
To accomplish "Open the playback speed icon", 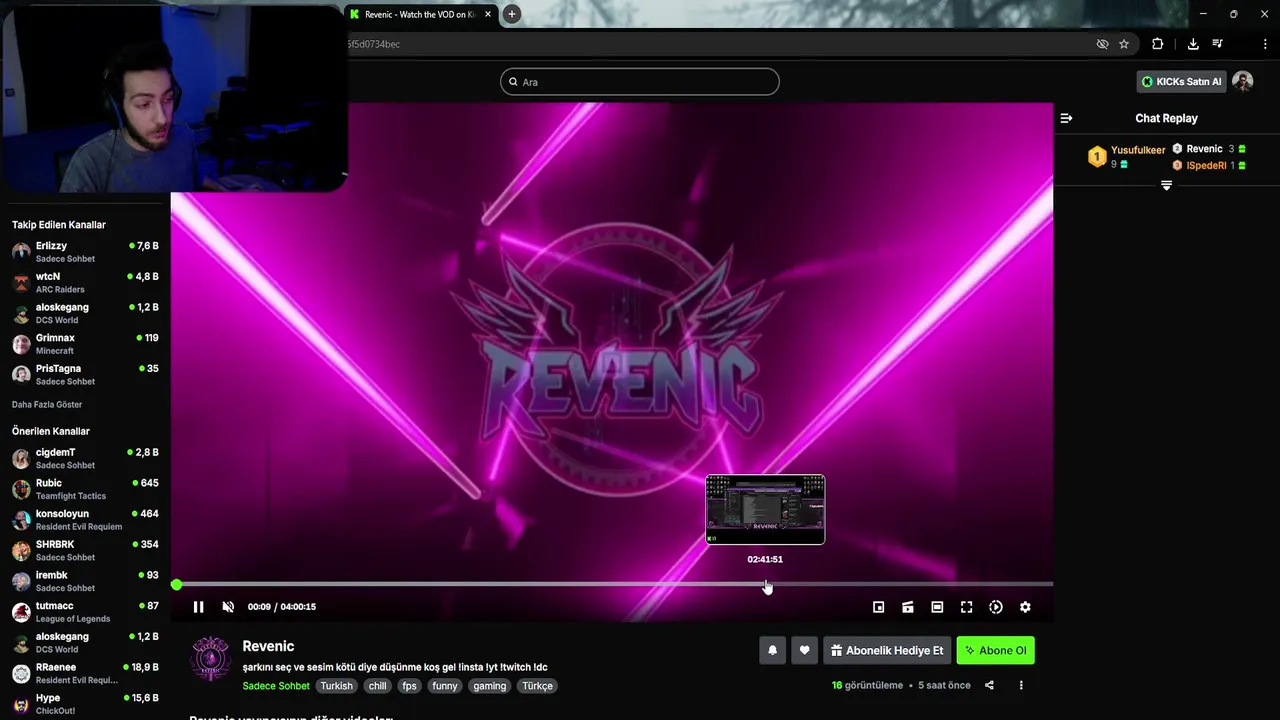I will coord(996,607).
